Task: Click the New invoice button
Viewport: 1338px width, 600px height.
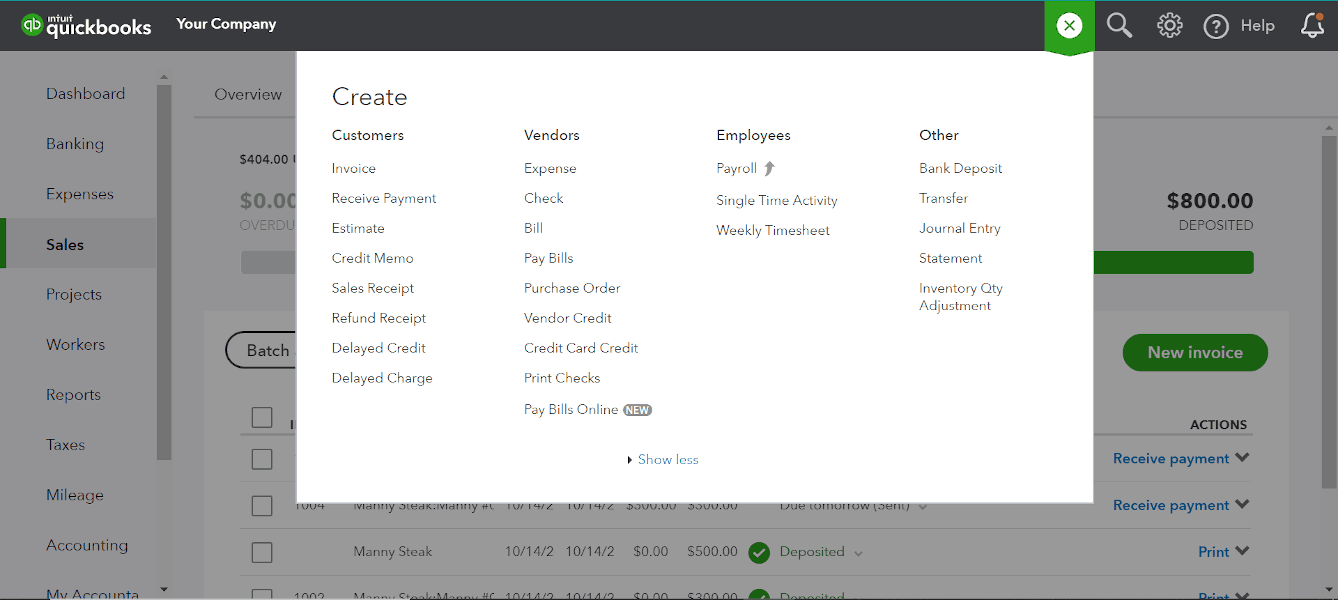Action: tap(1195, 352)
